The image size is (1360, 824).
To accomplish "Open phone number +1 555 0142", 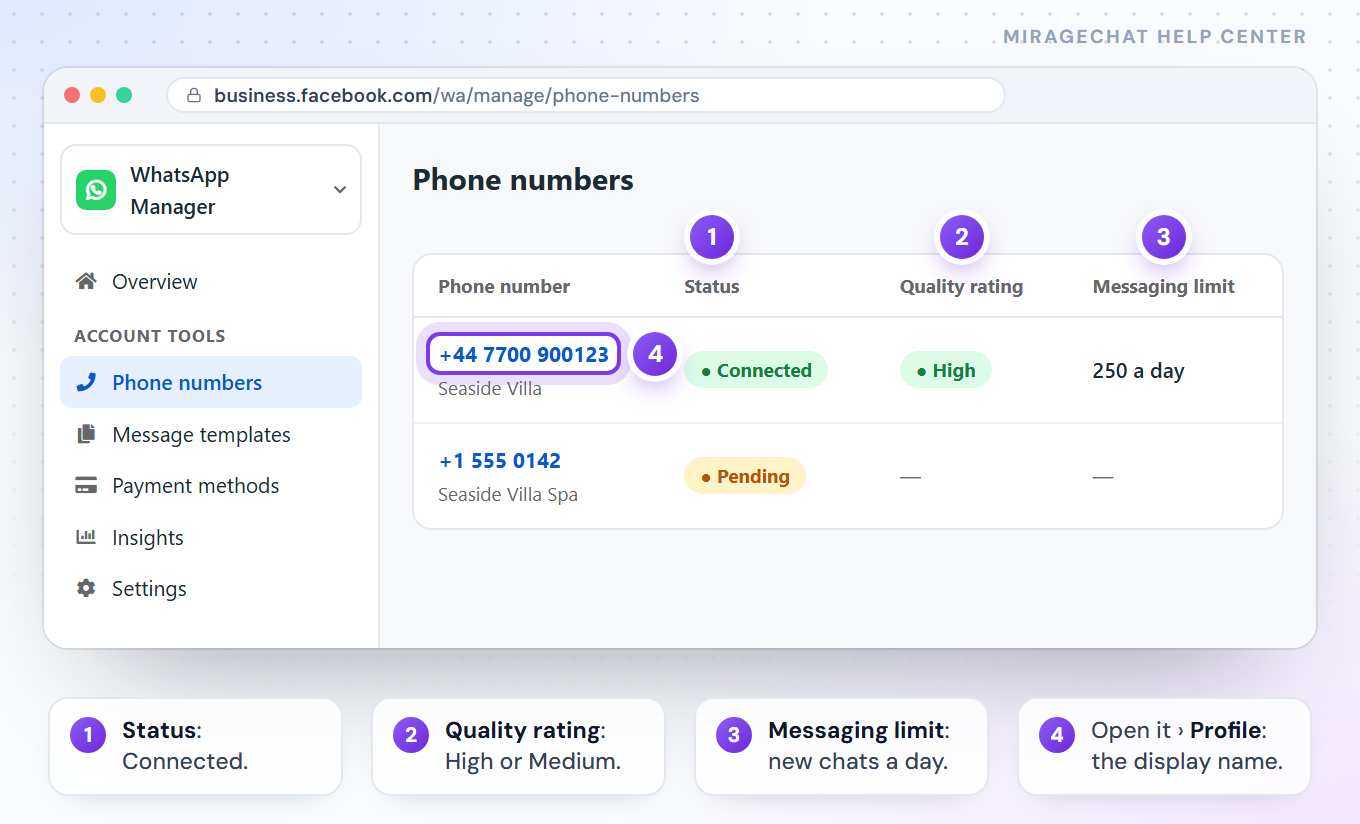I will 500,460.
